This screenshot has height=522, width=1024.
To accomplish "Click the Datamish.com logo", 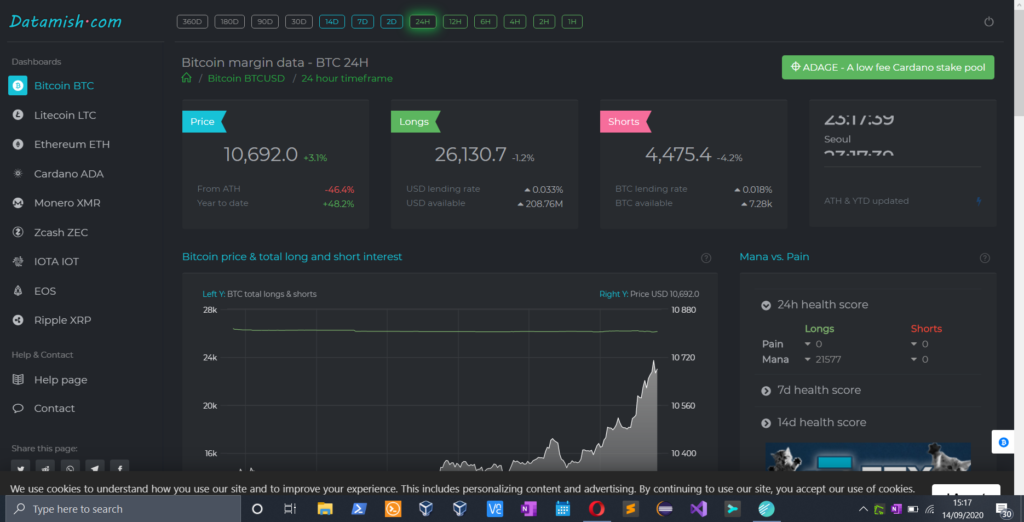I will click(65, 22).
